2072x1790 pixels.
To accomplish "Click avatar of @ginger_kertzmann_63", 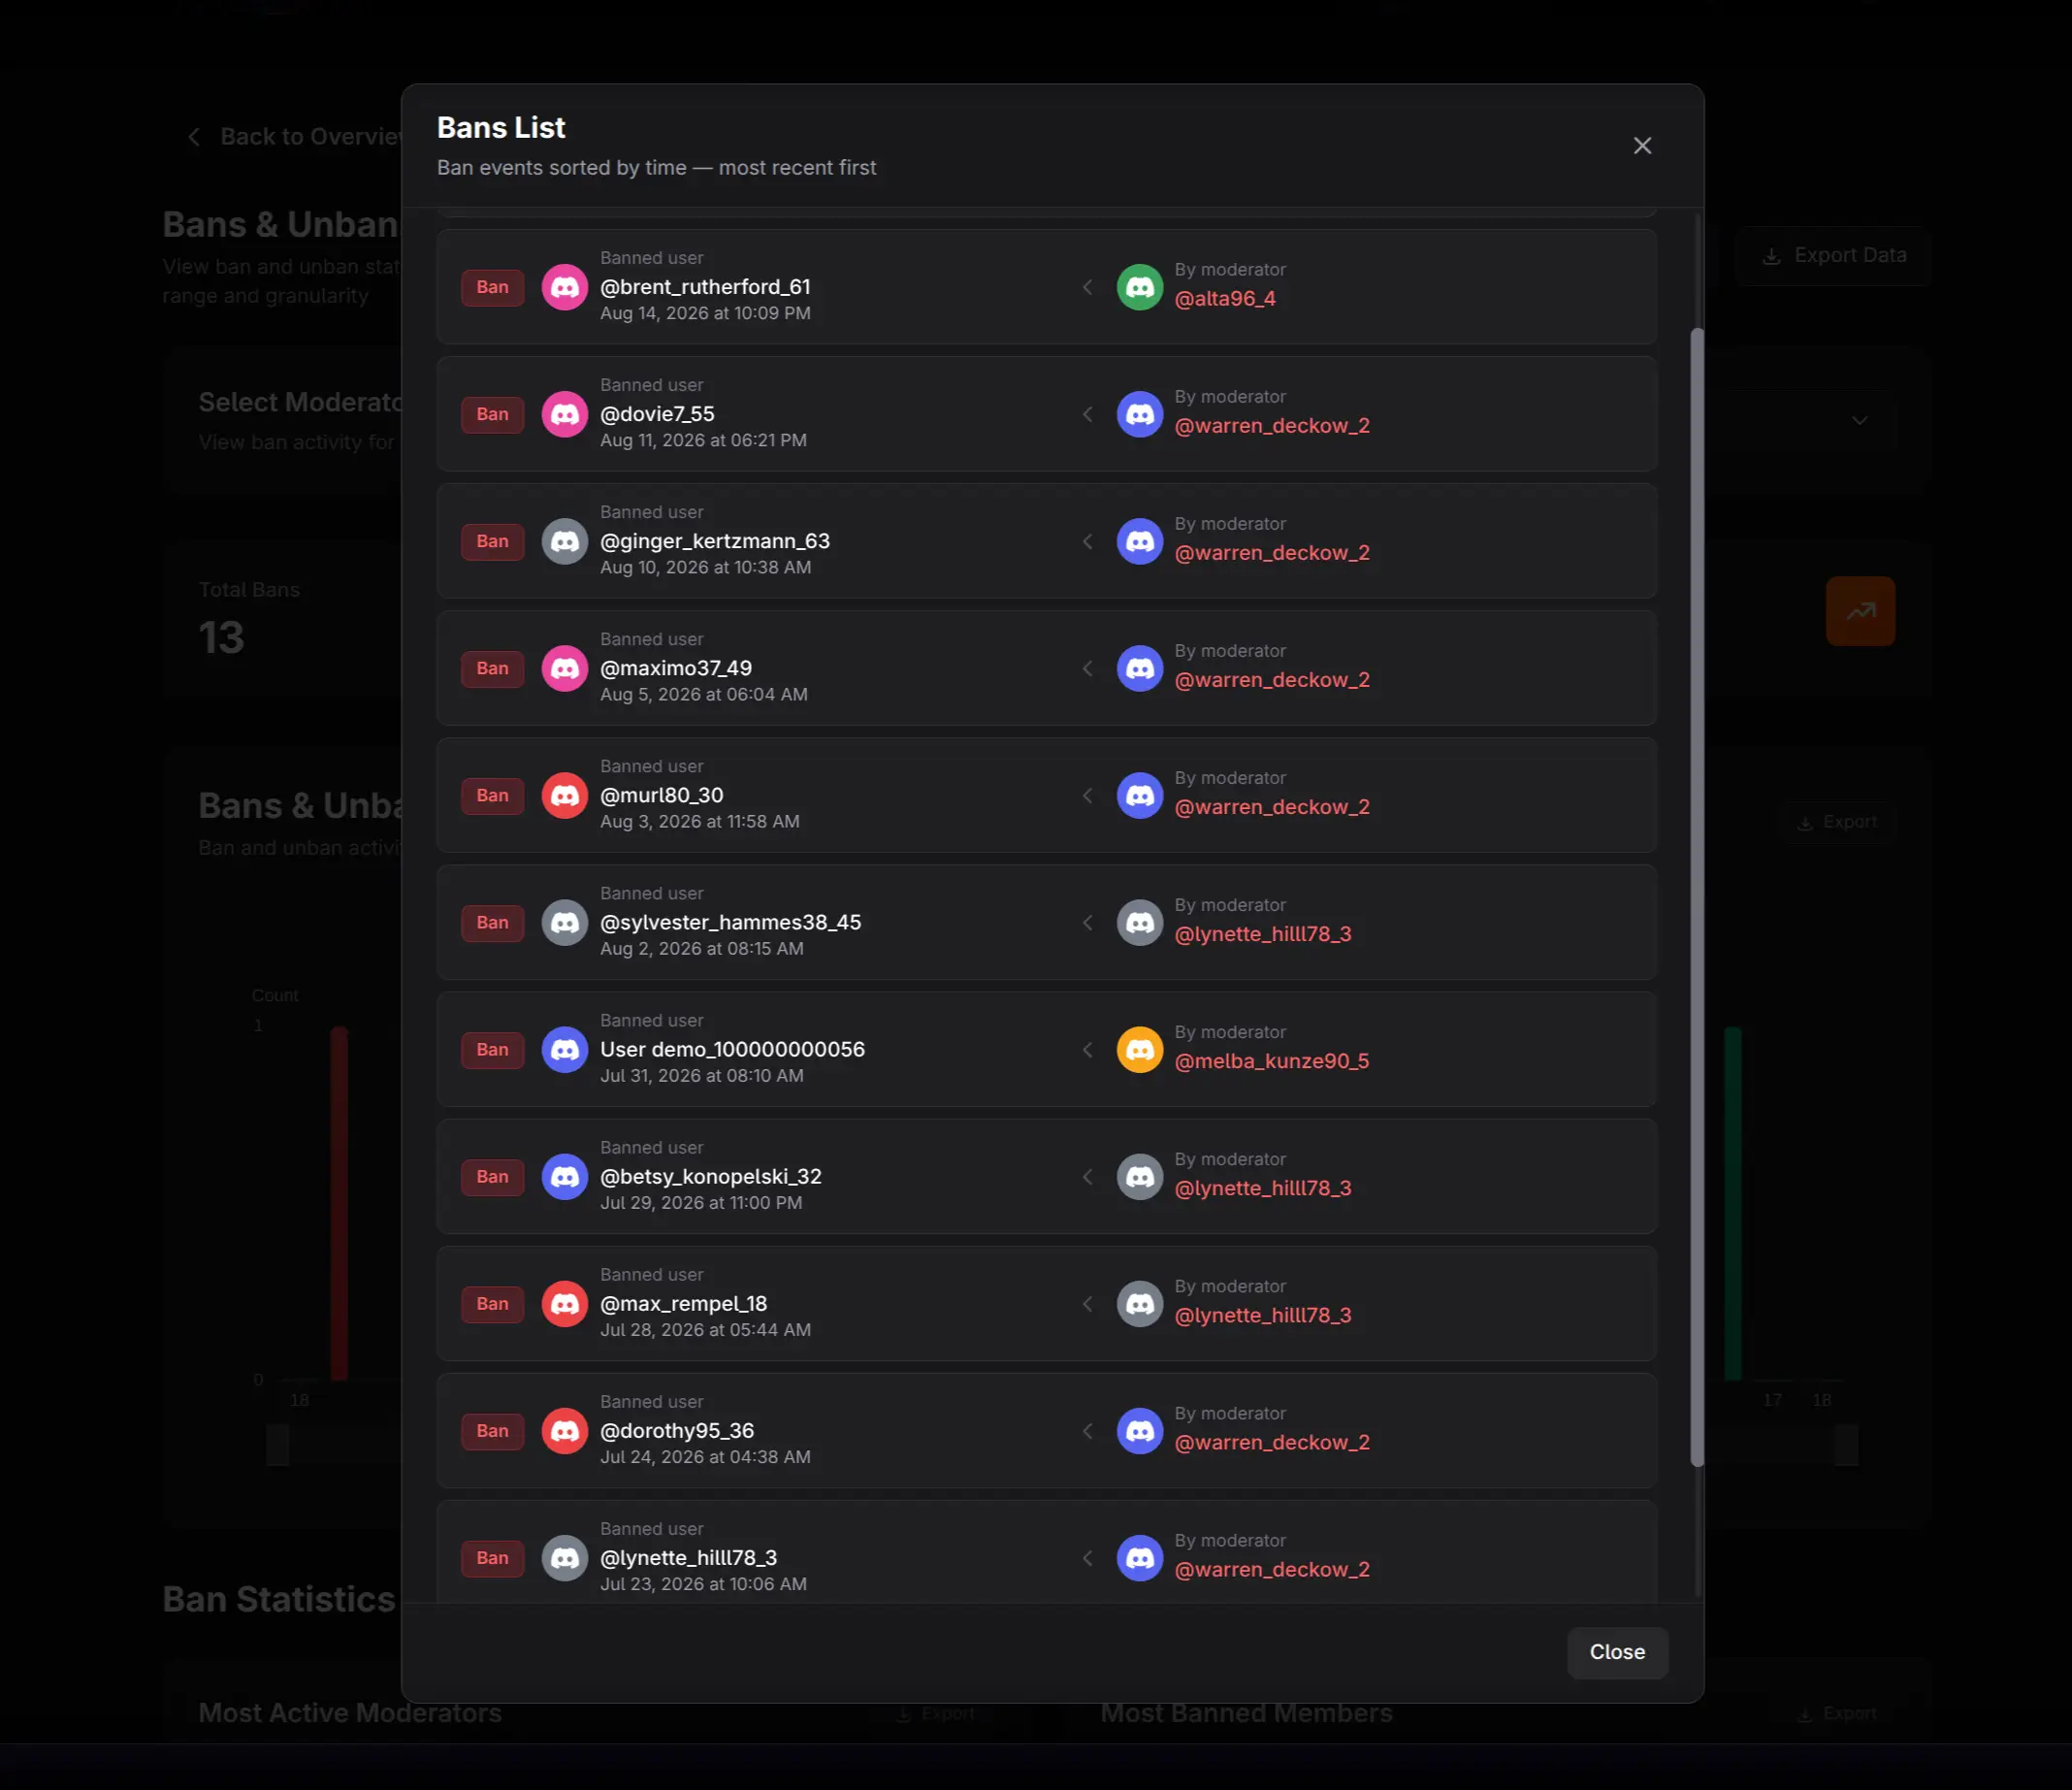I will coord(565,541).
